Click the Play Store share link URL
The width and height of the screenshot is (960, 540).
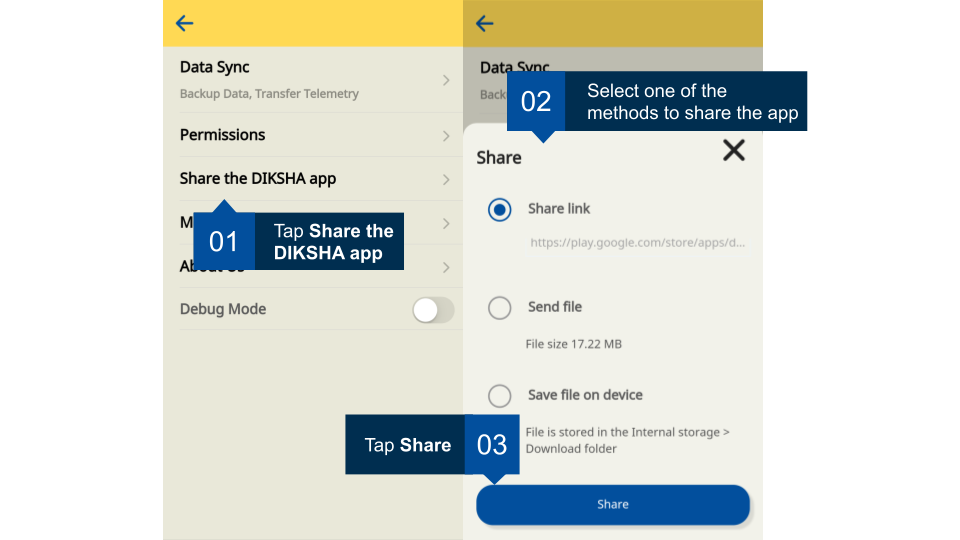click(x=637, y=242)
